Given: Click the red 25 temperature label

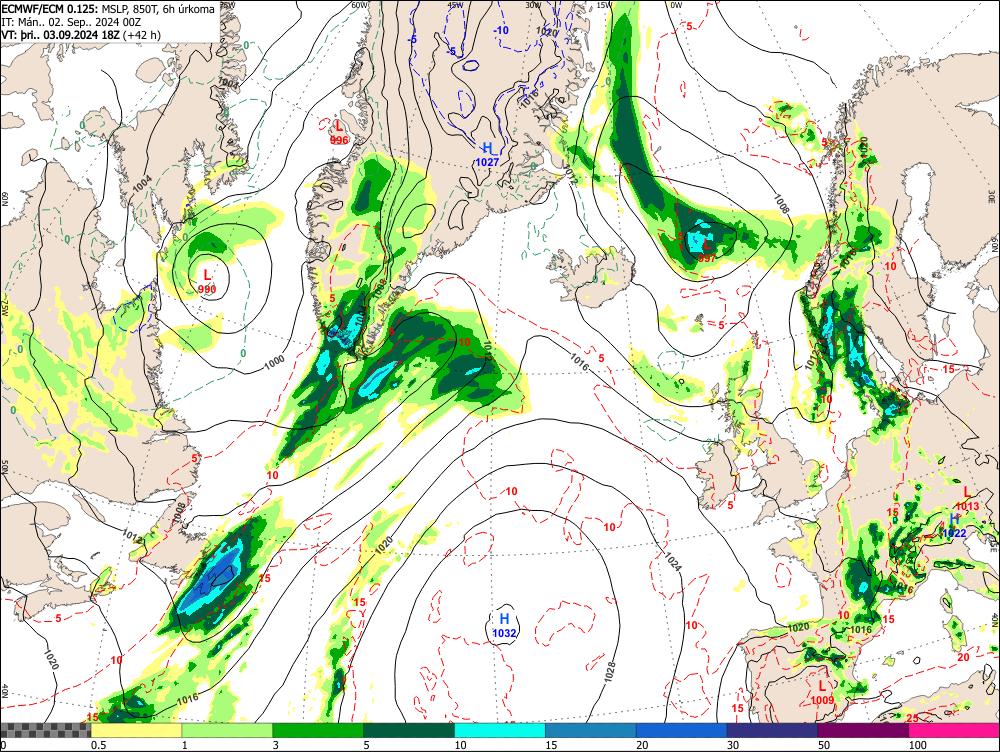Looking at the screenshot, I should [913, 718].
